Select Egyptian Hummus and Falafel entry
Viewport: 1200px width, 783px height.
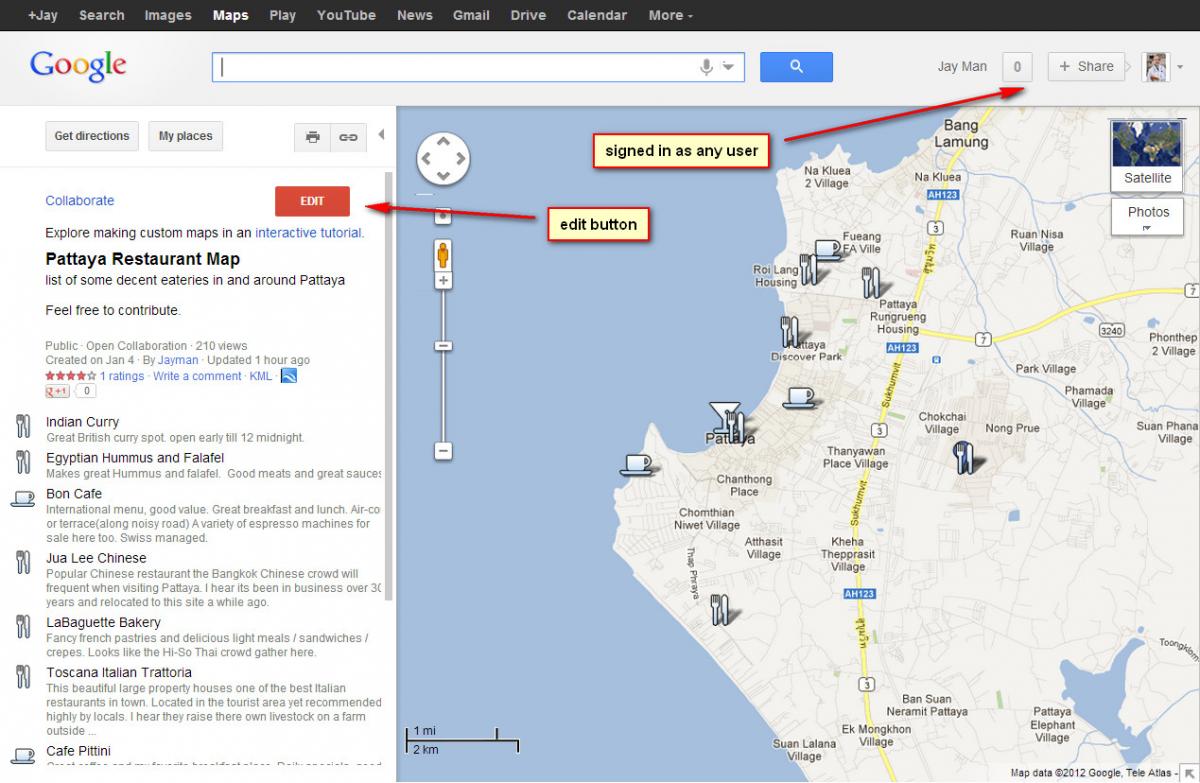(x=135, y=458)
